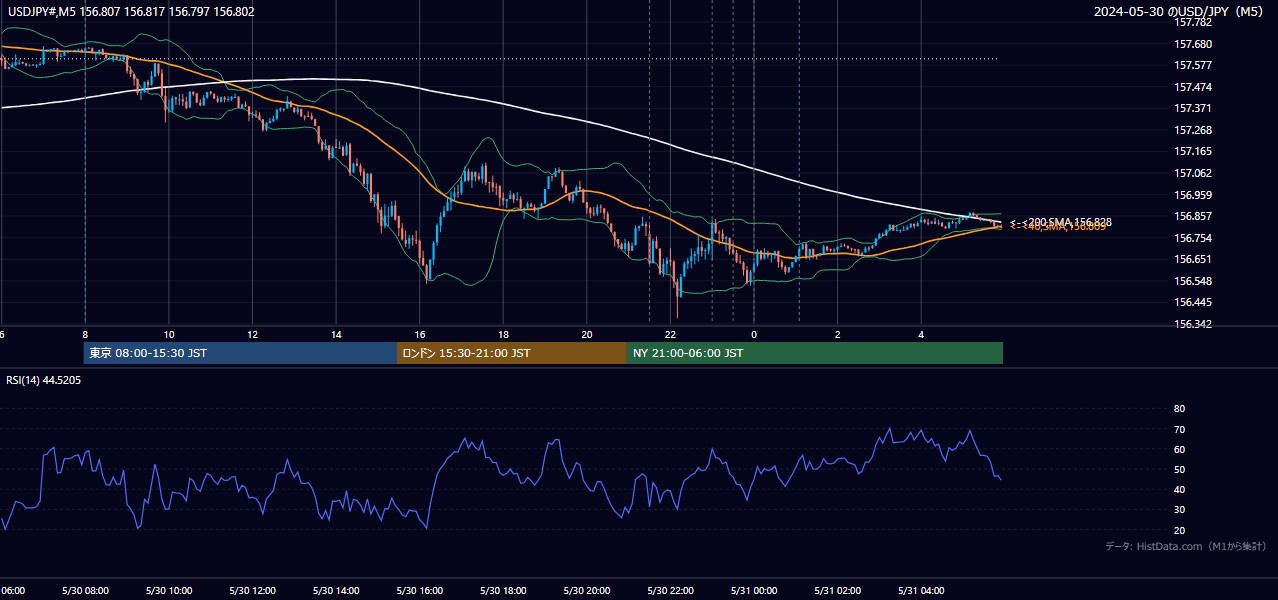
Task: Click price axis label 157.371
Action: 1193,108
